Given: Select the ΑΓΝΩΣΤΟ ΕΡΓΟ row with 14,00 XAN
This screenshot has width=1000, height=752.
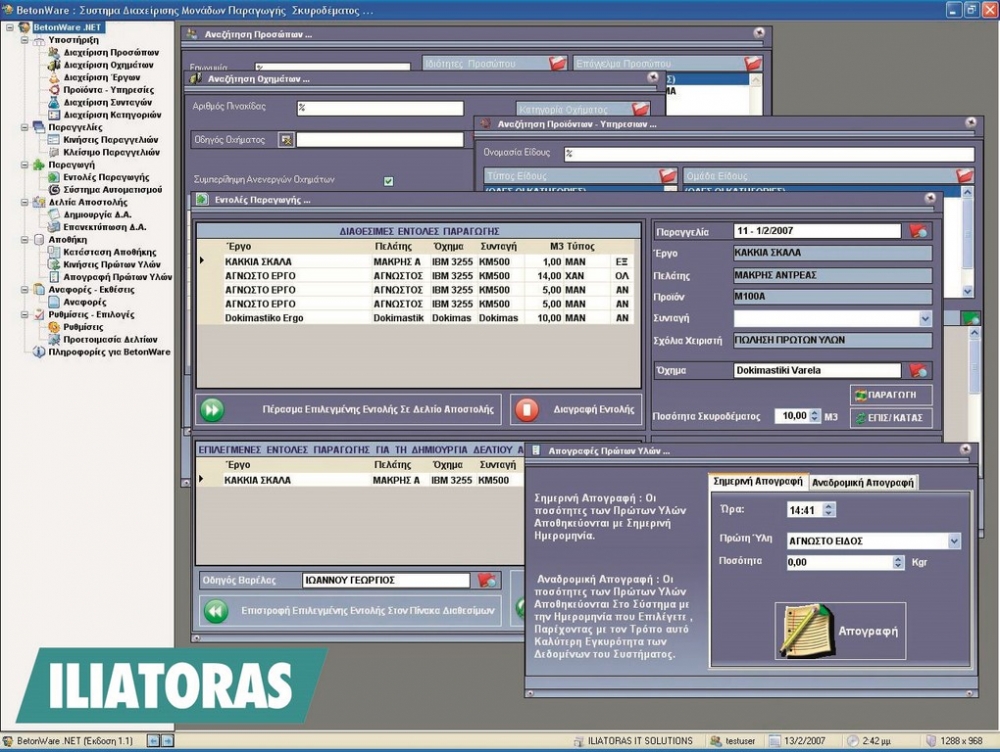Looking at the screenshot, I should point(415,276).
